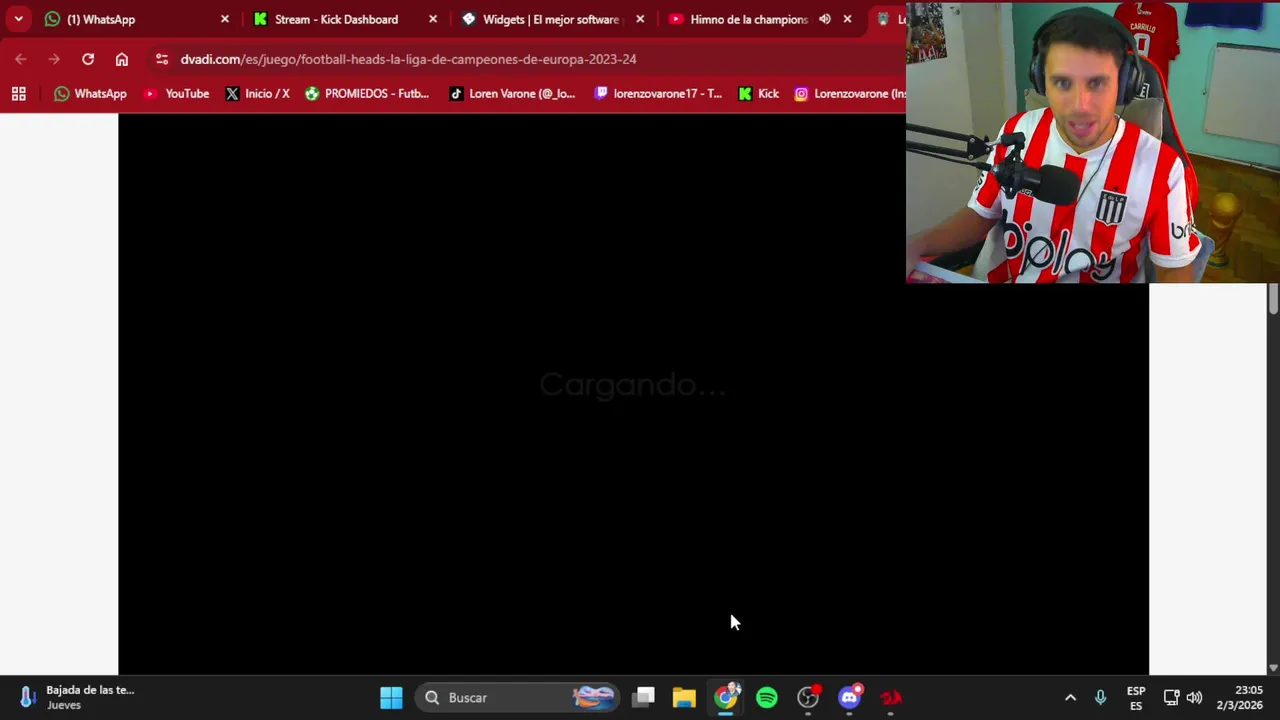Open the red app icon on taskbar
This screenshot has height=720, width=1280.
click(x=890, y=697)
